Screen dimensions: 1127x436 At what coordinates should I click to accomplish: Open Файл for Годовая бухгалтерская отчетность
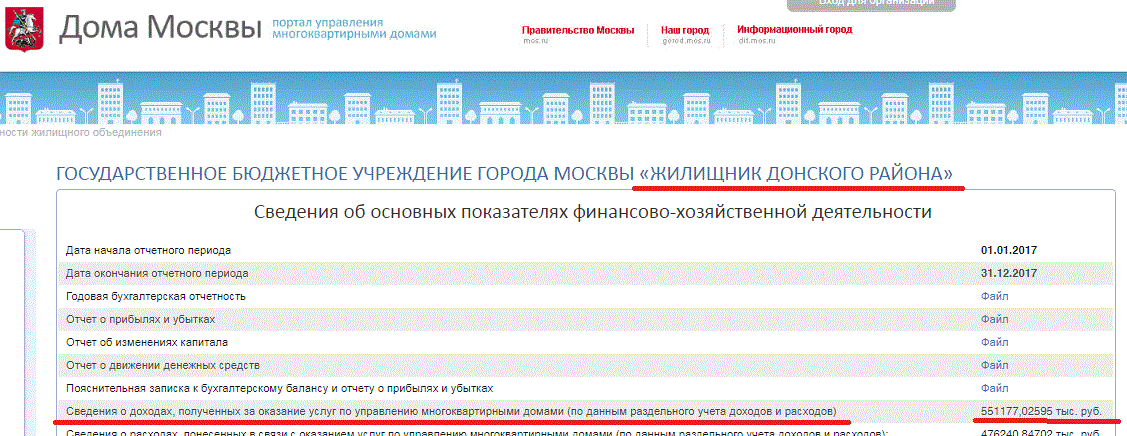pos(995,296)
